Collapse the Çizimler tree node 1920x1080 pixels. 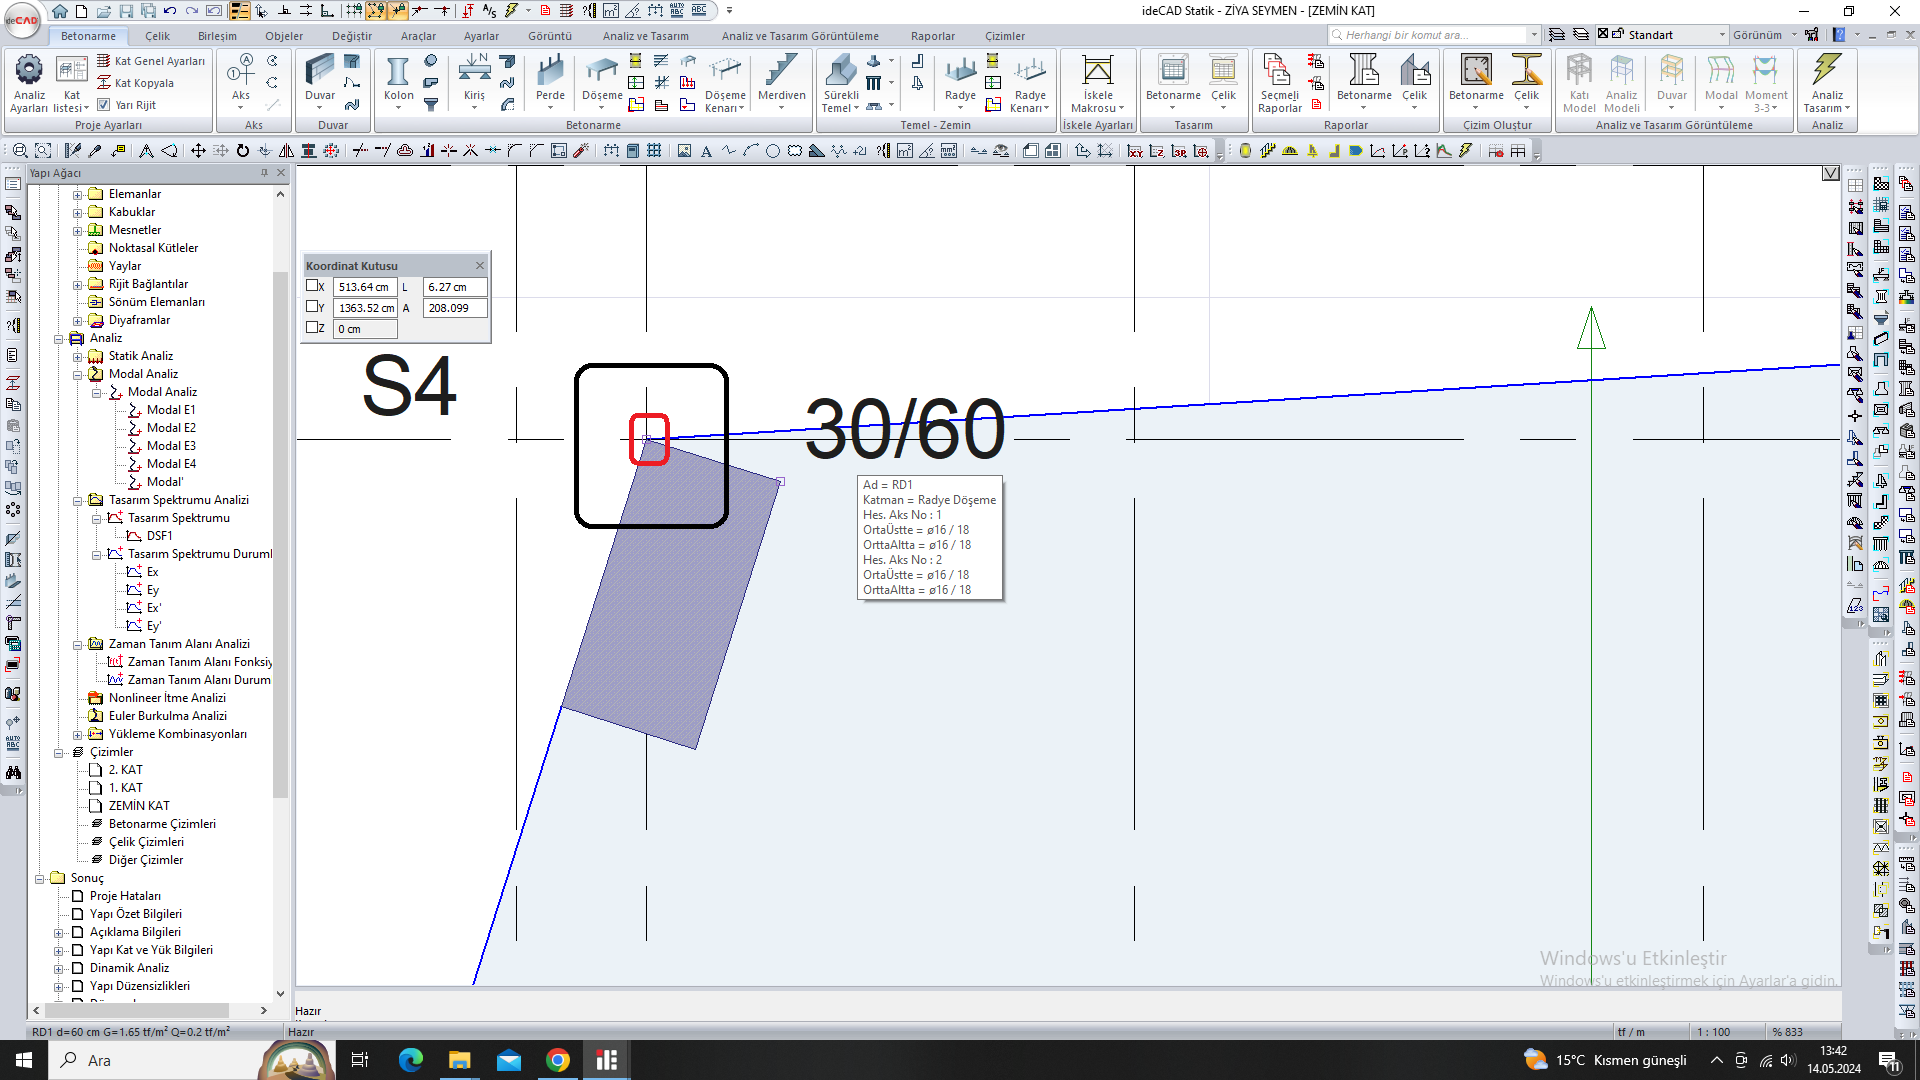point(58,753)
